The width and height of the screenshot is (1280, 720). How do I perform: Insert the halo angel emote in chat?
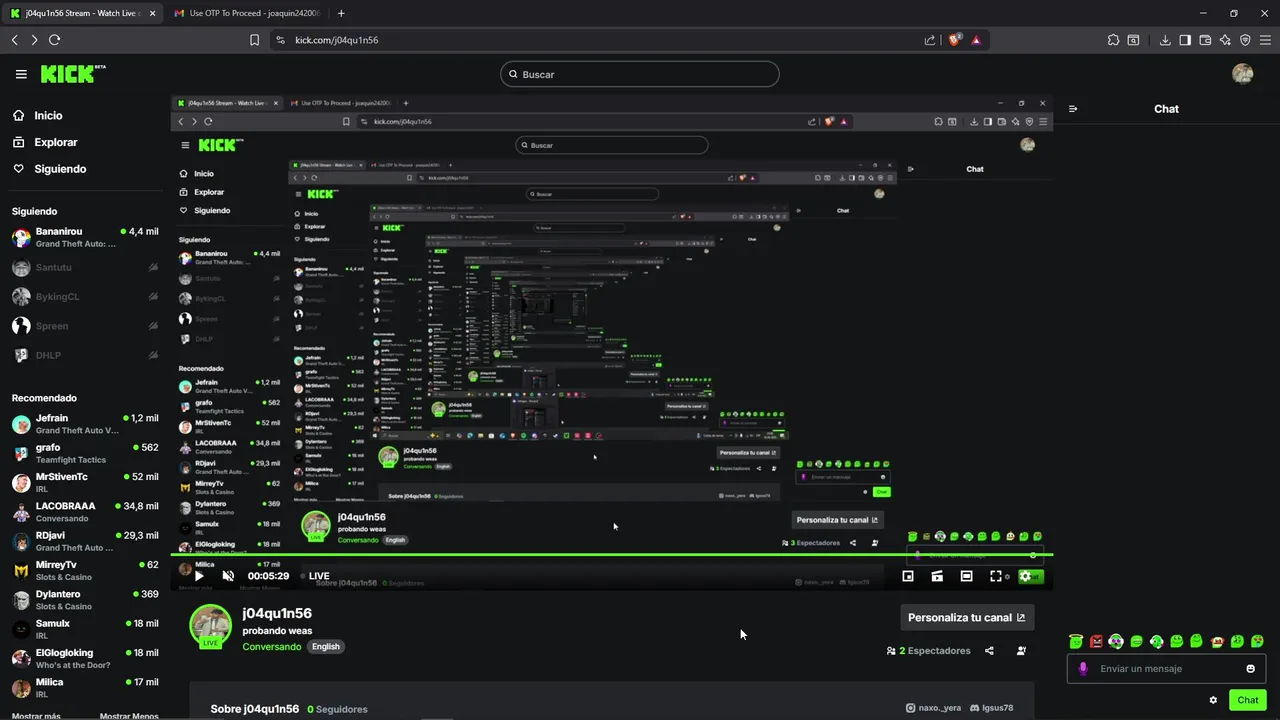pos(1076,641)
